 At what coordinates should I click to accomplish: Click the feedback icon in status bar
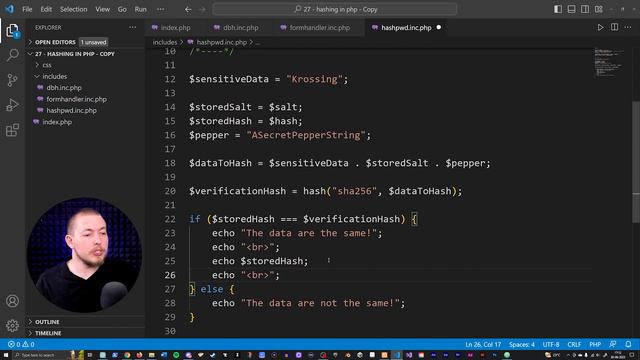click(x=613, y=344)
